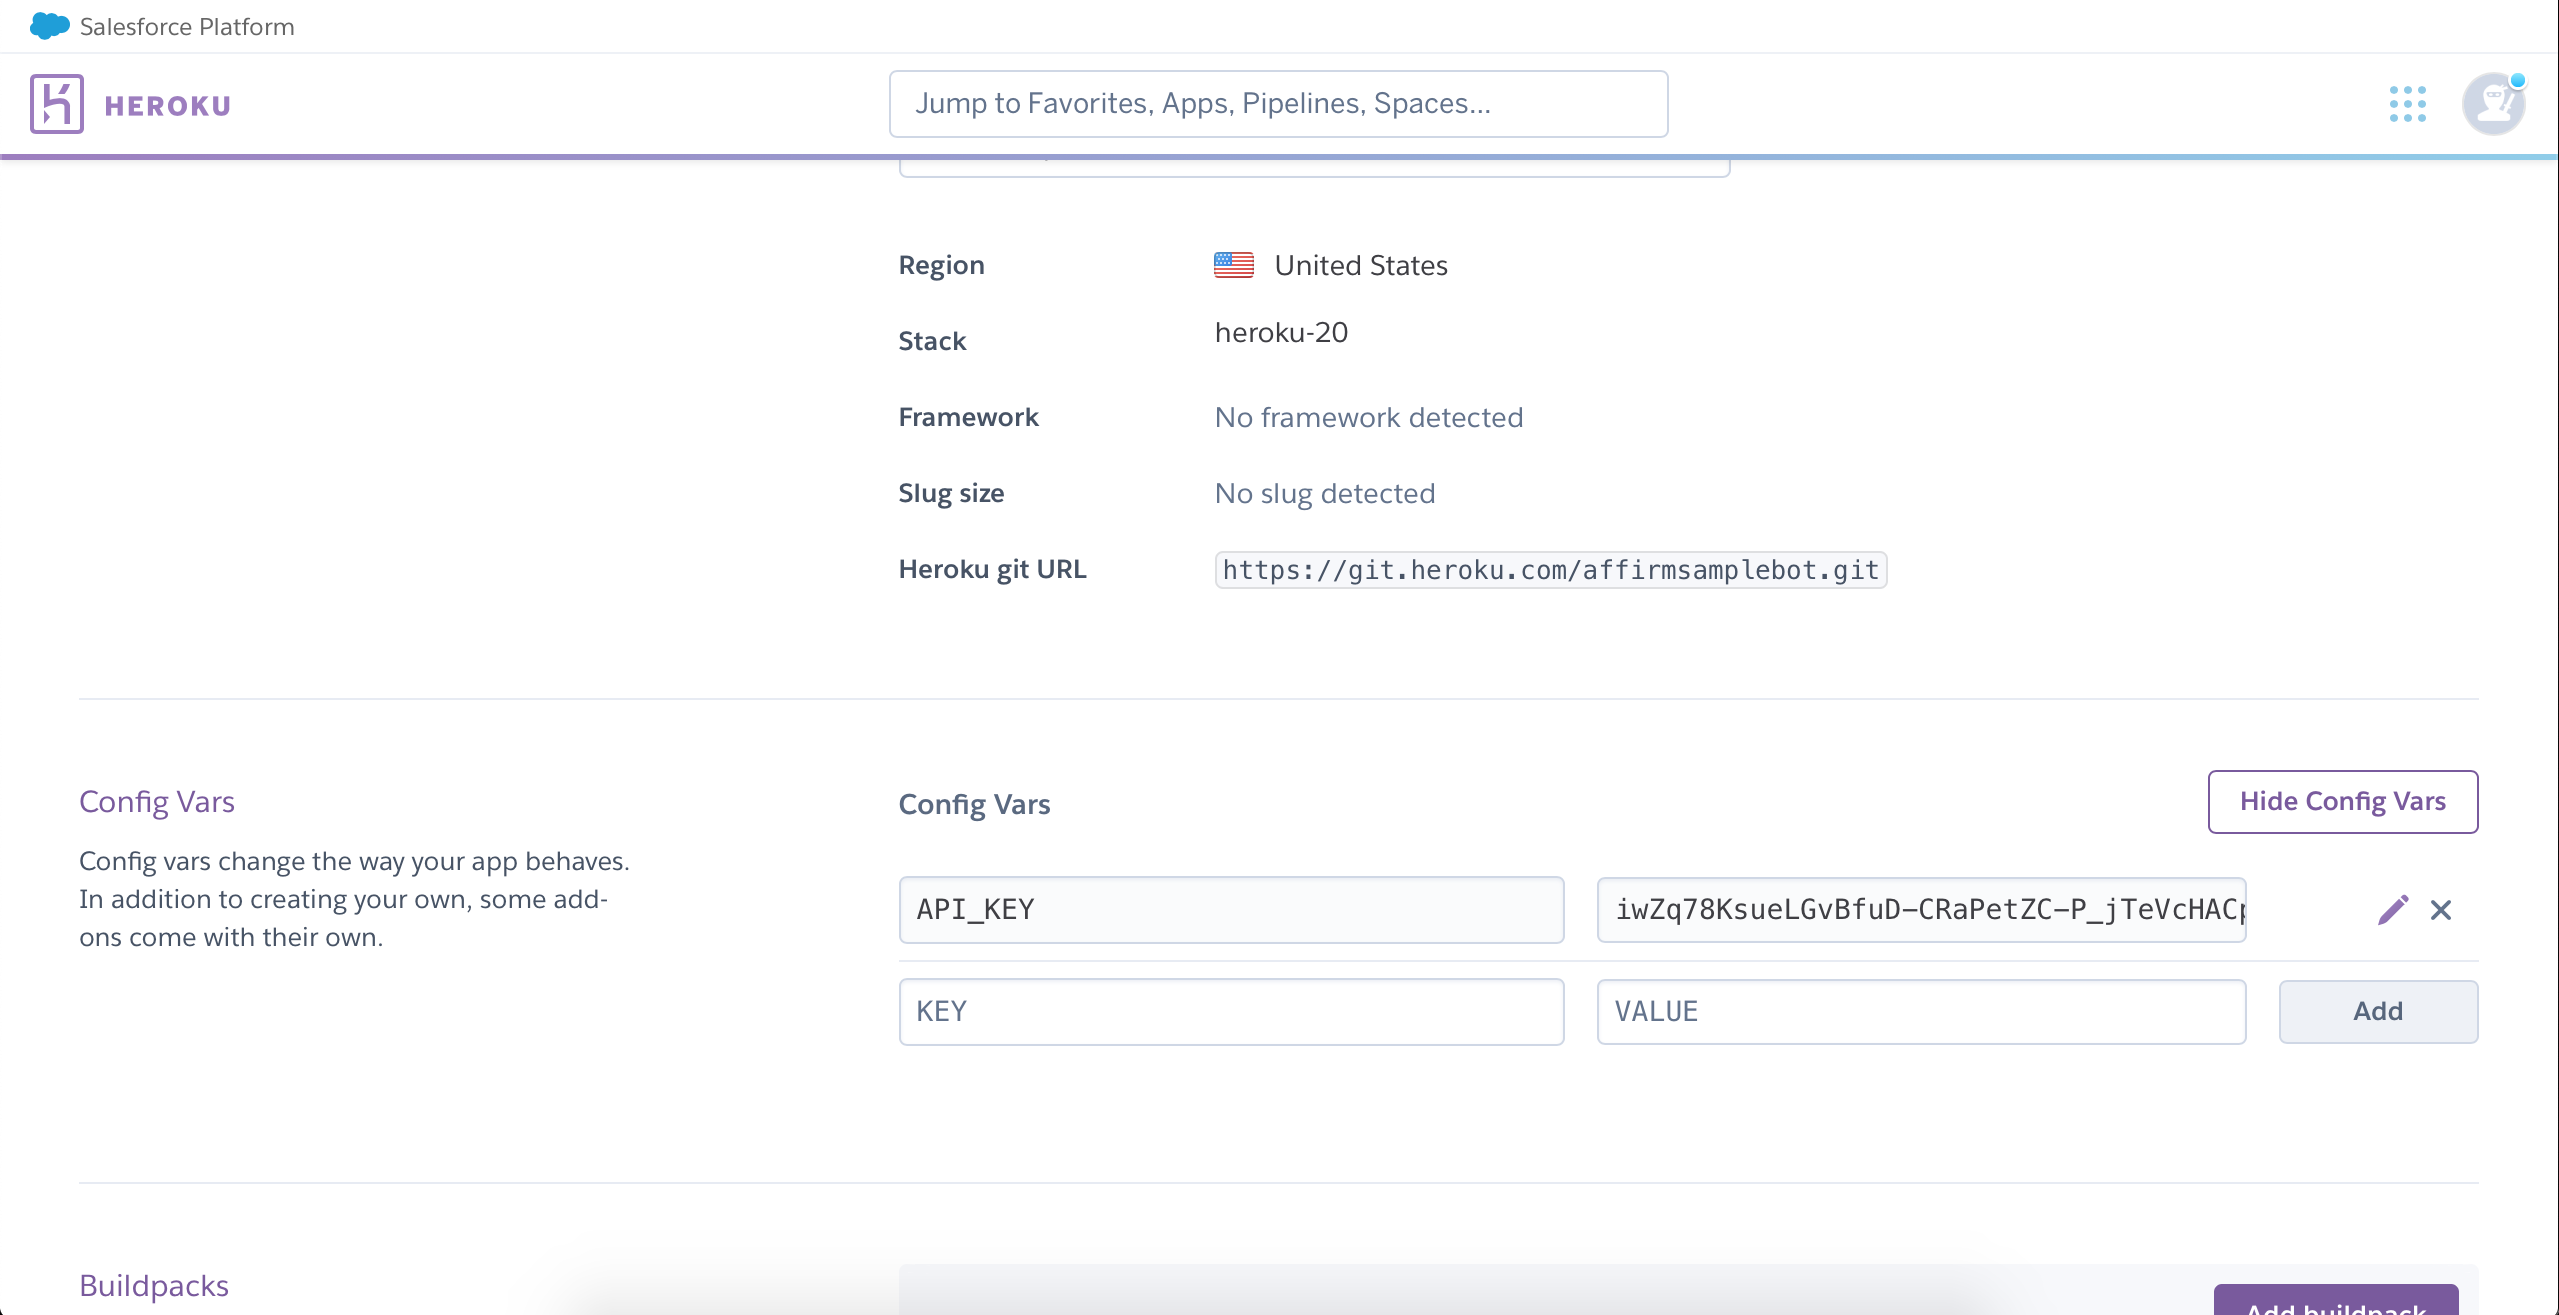Click the heroku-20 stack value
The height and width of the screenshot is (1315, 2559).
coord(1281,332)
